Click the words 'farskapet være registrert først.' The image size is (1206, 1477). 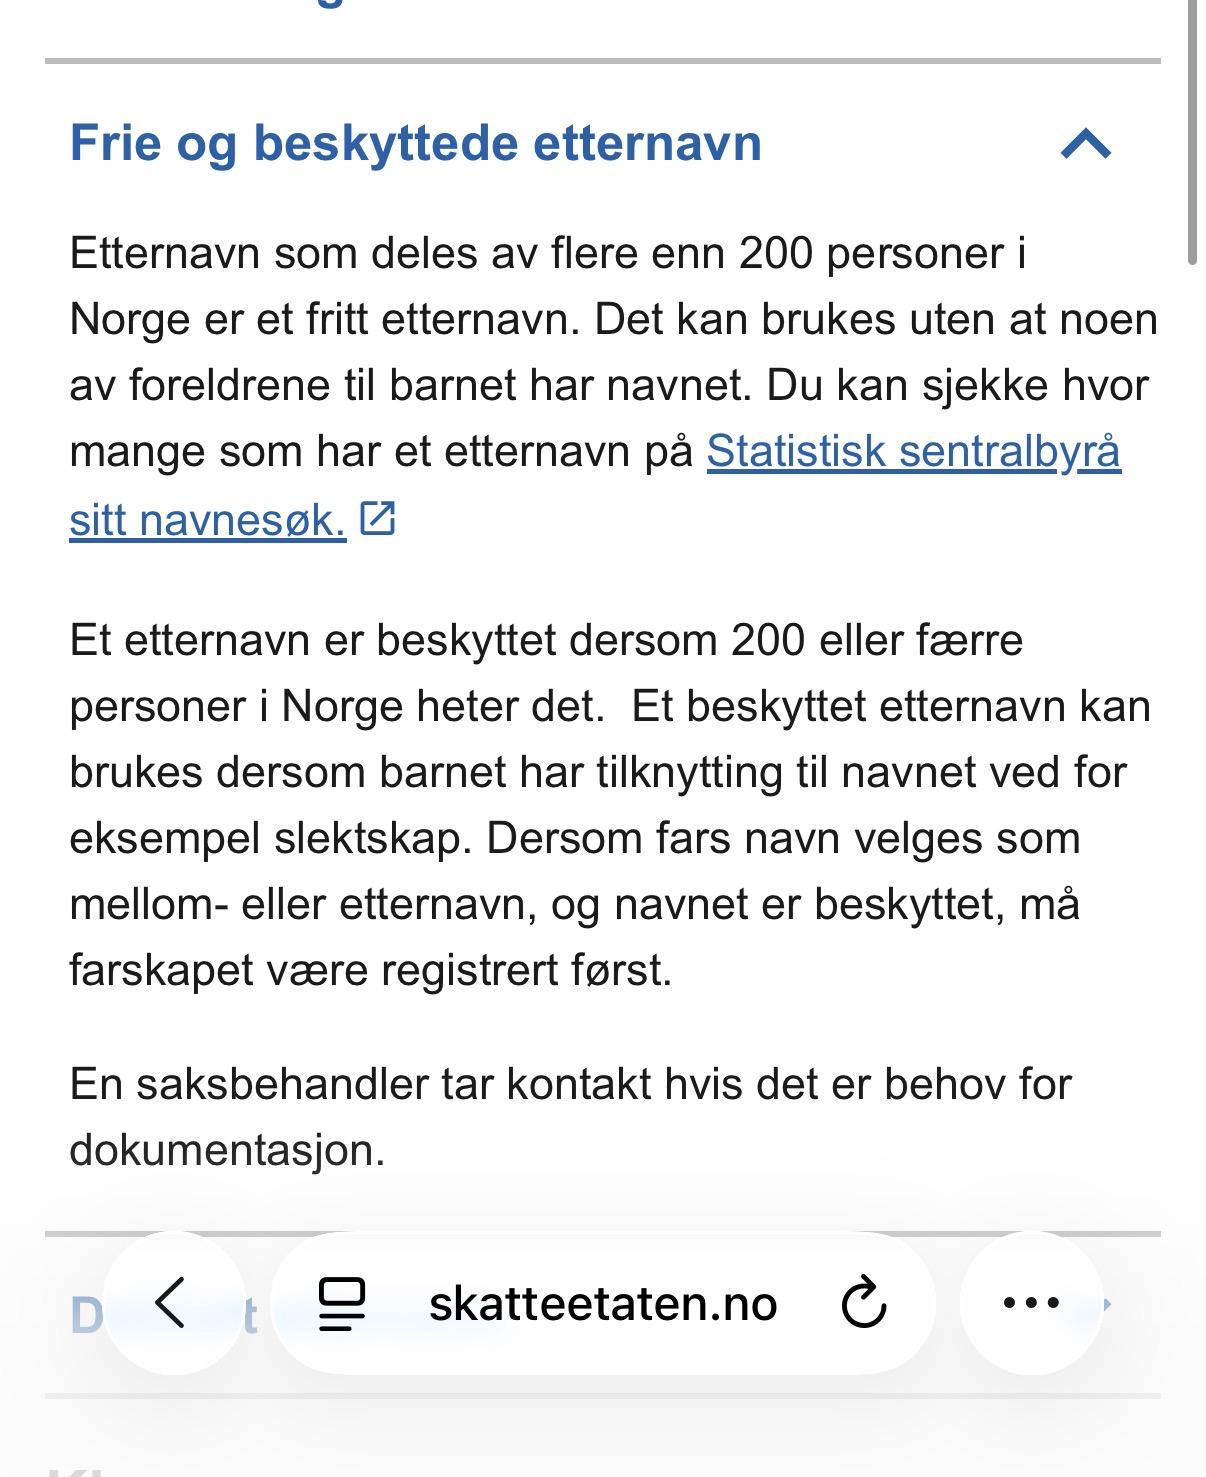pos(370,970)
